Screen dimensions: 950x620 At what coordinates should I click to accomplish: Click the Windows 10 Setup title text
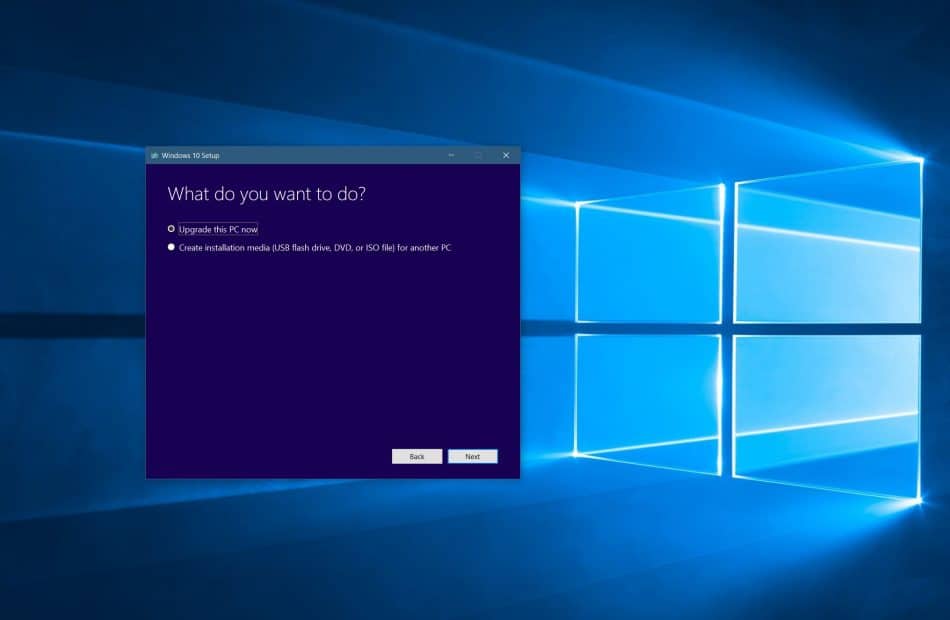click(190, 156)
